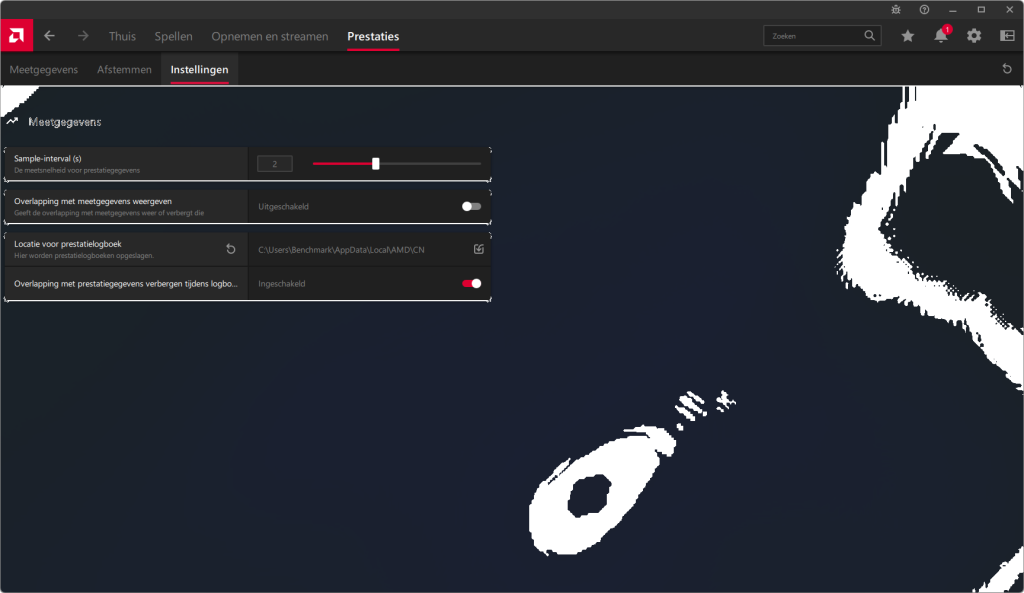Open favorites with the star icon
This screenshot has width=1024, height=593.
click(x=907, y=36)
